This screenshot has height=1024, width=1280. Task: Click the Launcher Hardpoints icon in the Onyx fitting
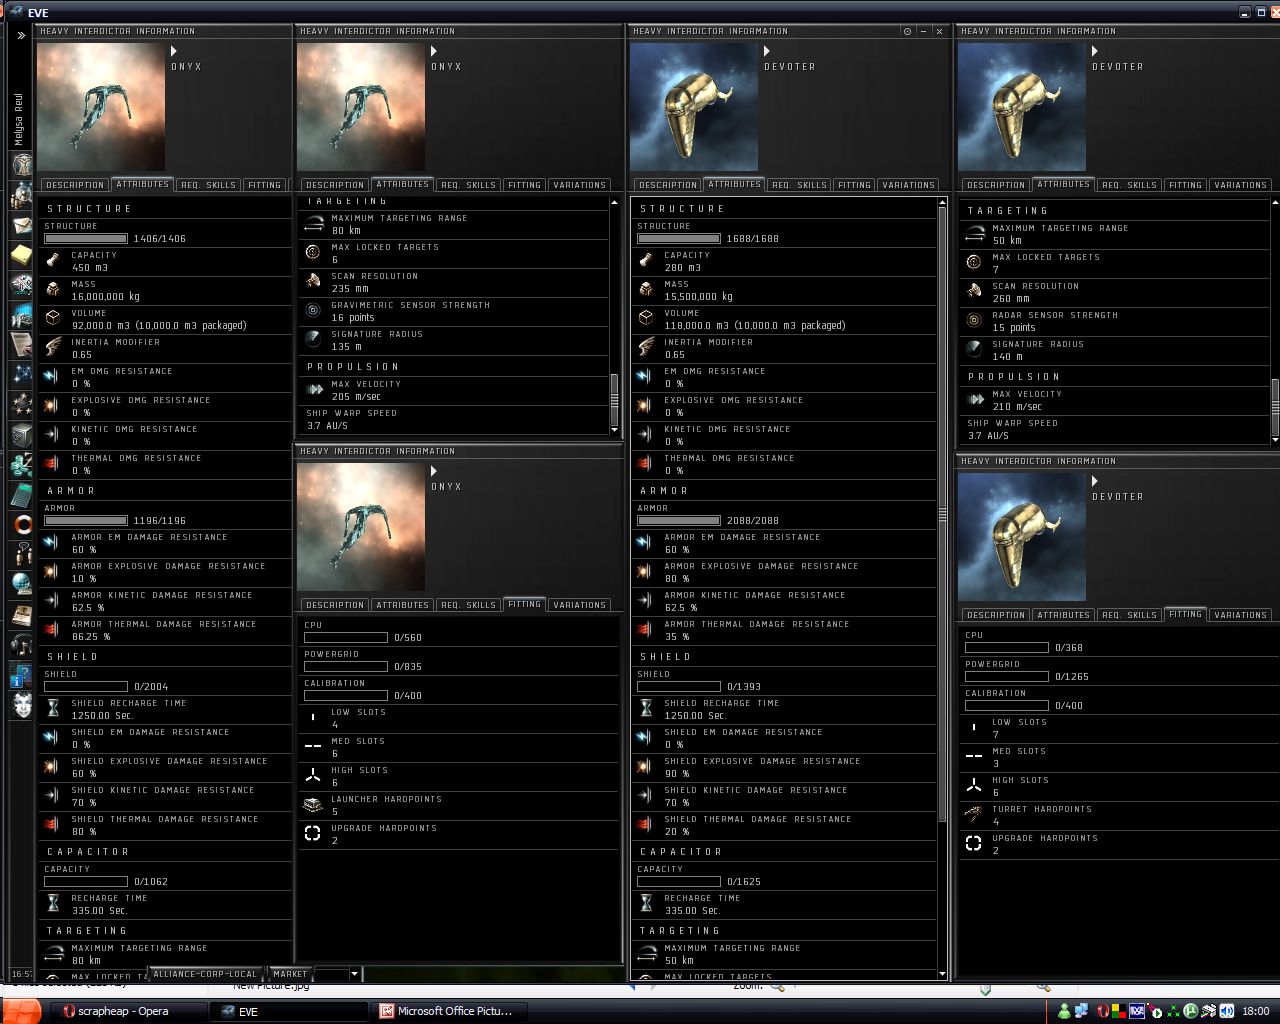coord(313,805)
